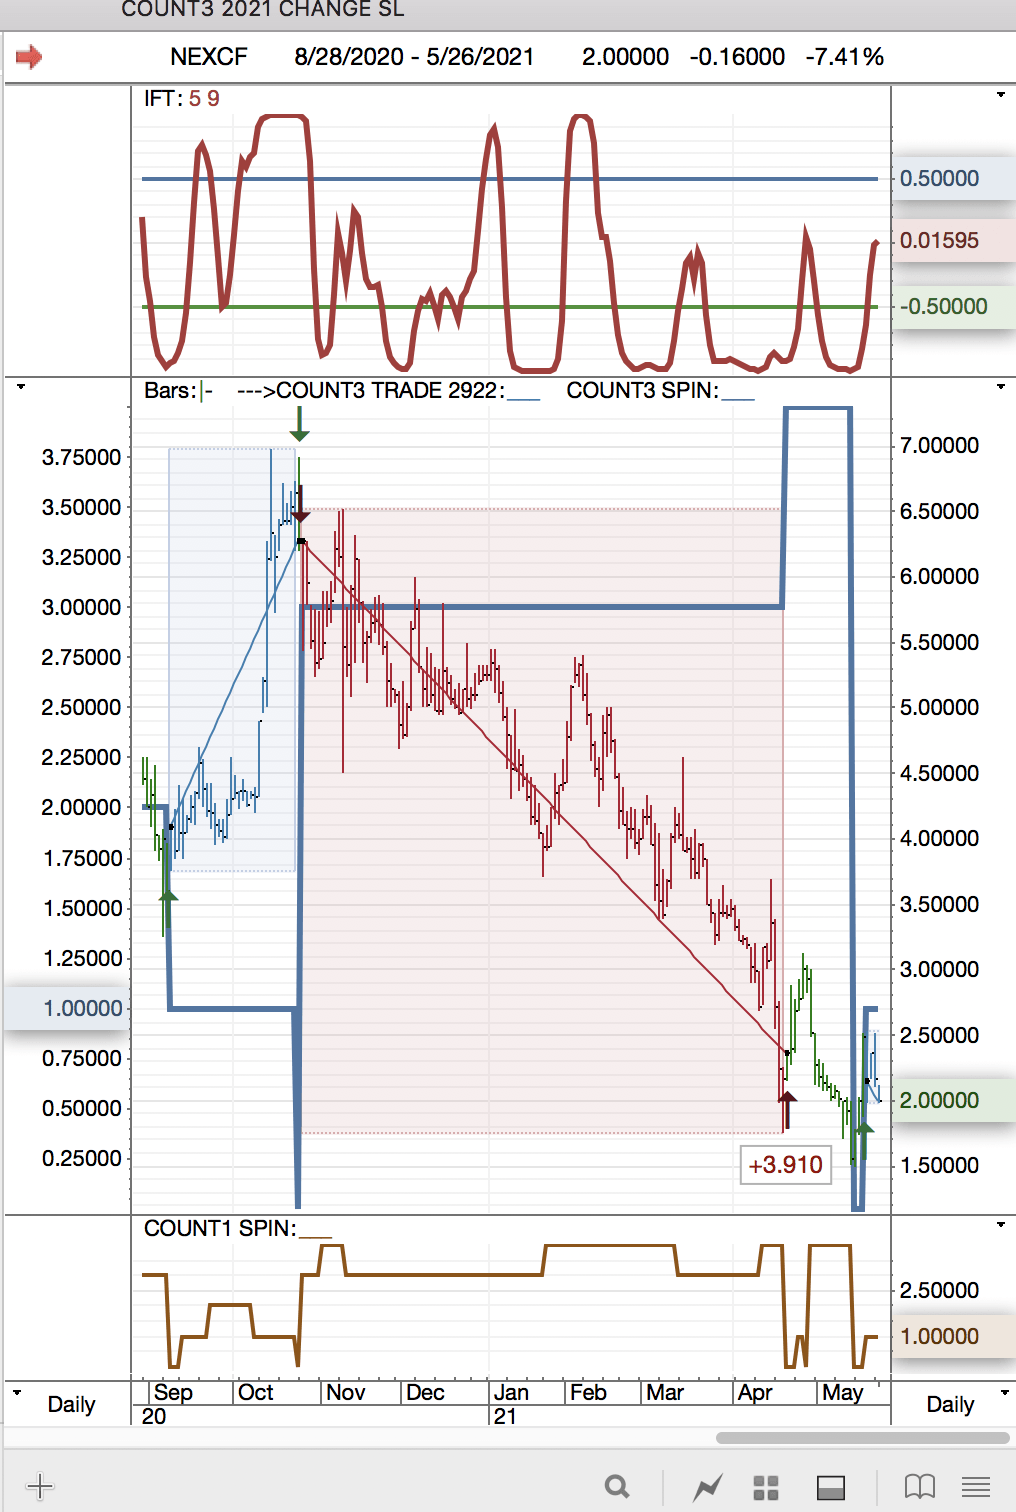
Task: Click the COUNT3 2021 CHANGE SL title
Action: tap(263, 10)
